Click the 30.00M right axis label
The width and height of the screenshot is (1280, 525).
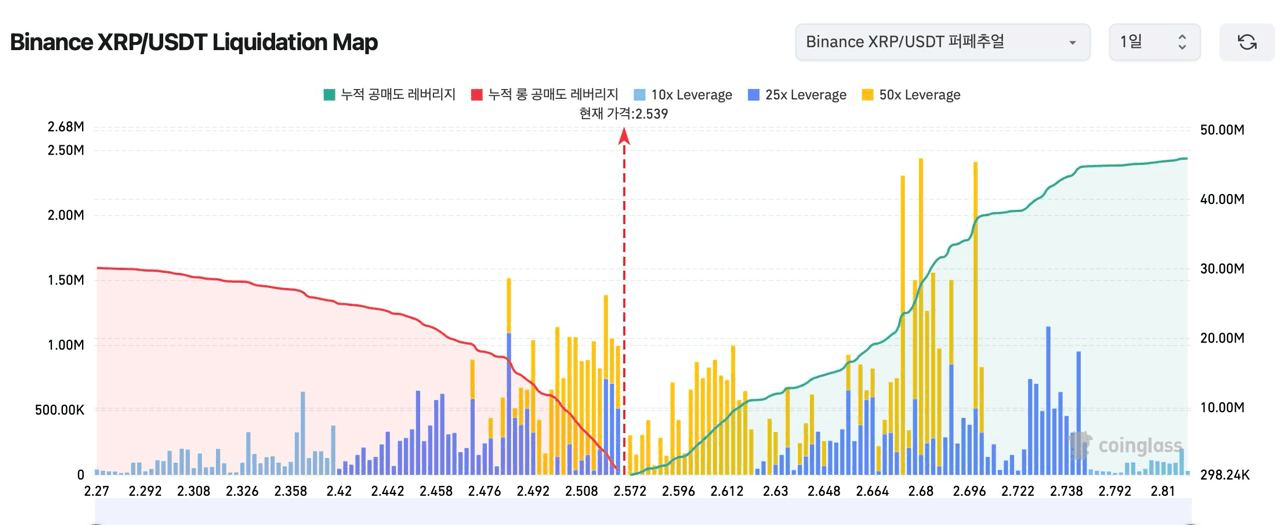pos(1220,269)
